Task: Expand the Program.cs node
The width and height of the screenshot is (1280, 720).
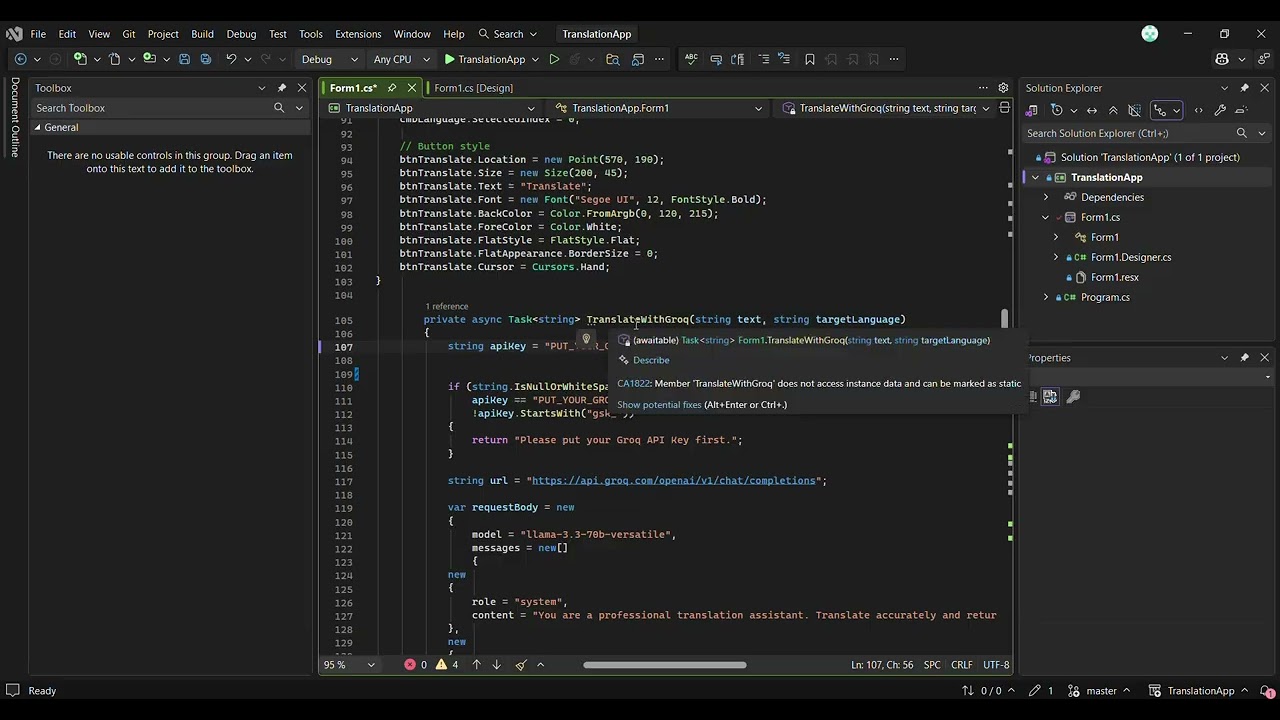Action: (x=1046, y=297)
